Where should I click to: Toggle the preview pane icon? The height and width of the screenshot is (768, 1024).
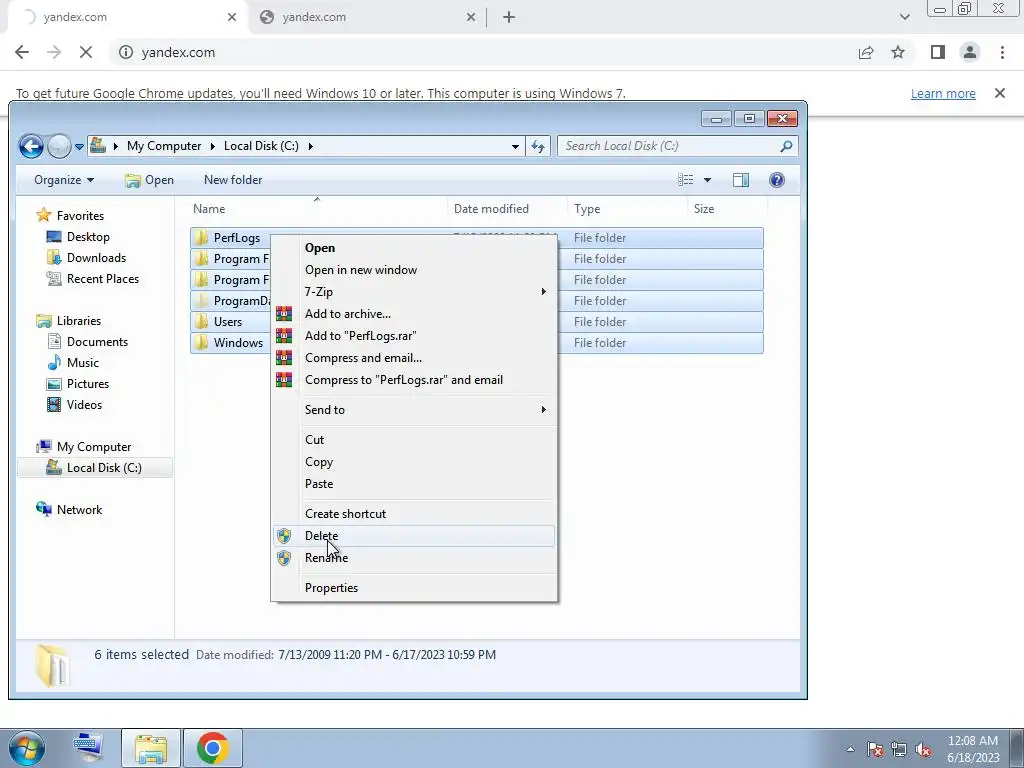[x=741, y=180]
